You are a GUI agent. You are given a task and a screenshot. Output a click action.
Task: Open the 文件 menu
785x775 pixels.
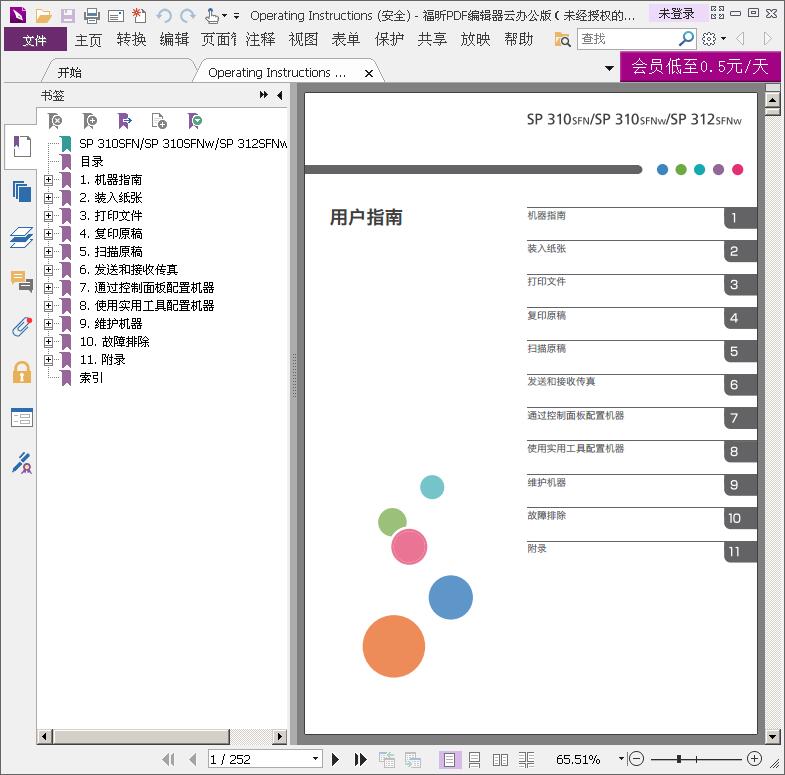click(35, 40)
